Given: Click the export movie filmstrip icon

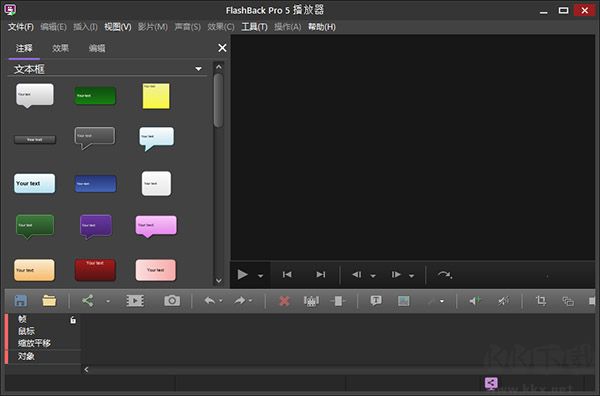Looking at the screenshot, I should click(135, 301).
